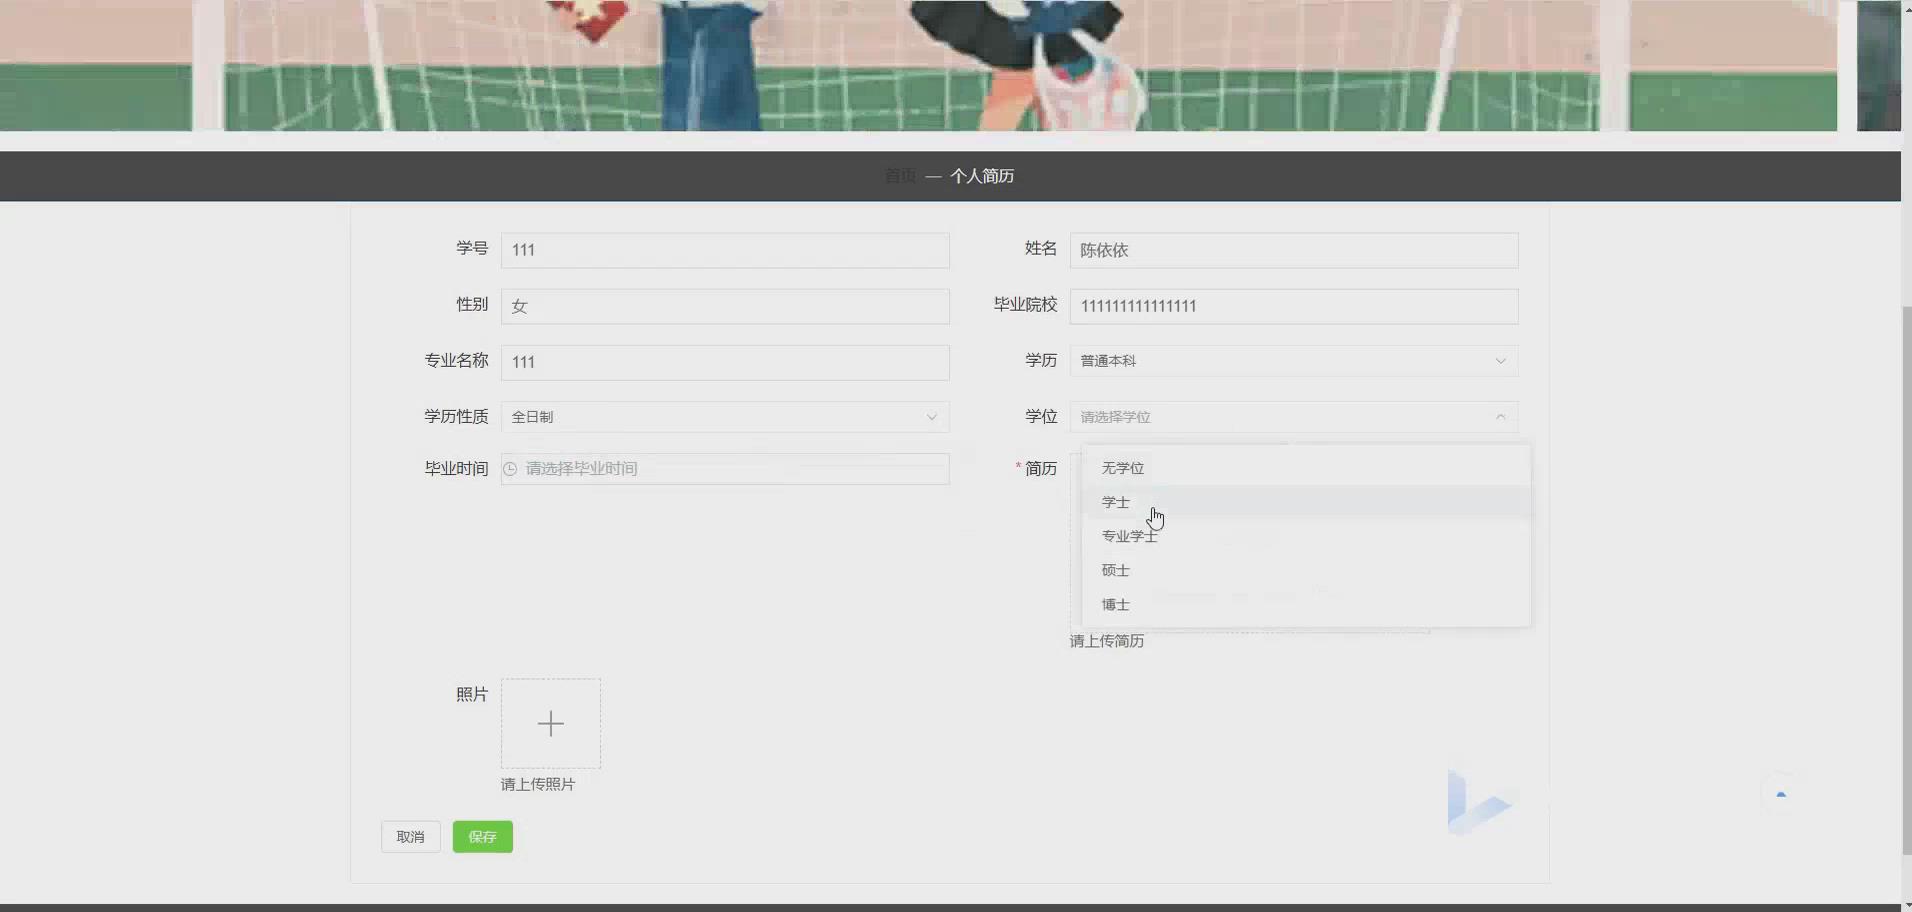Screen dimensions: 1912x912
Task: Click the 毕业院校 input field
Action: (1292, 306)
